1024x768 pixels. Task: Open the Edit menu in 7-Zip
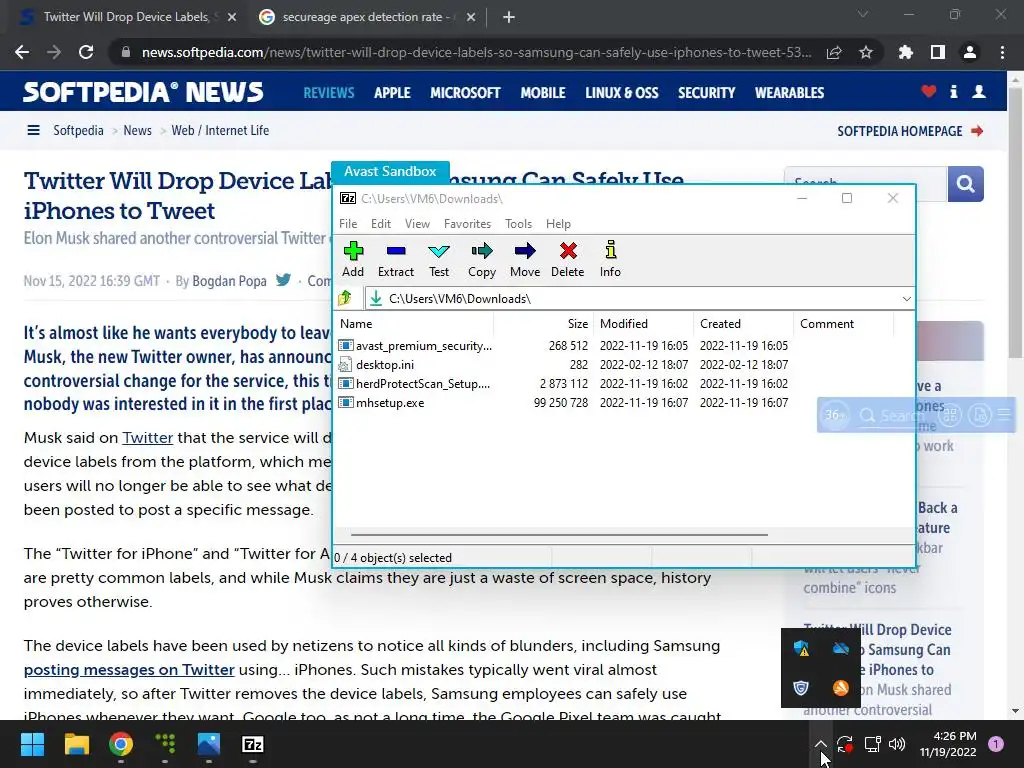381,223
